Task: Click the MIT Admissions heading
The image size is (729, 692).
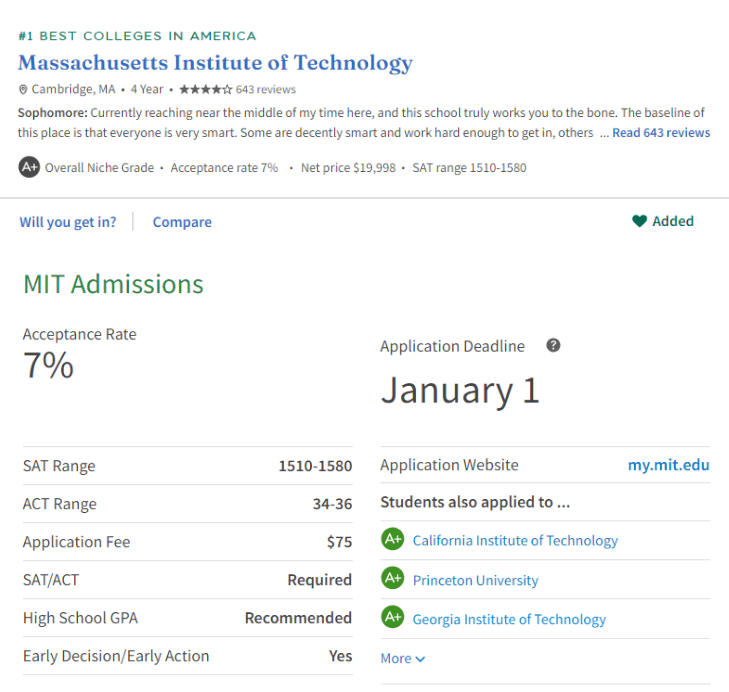Action: (113, 284)
